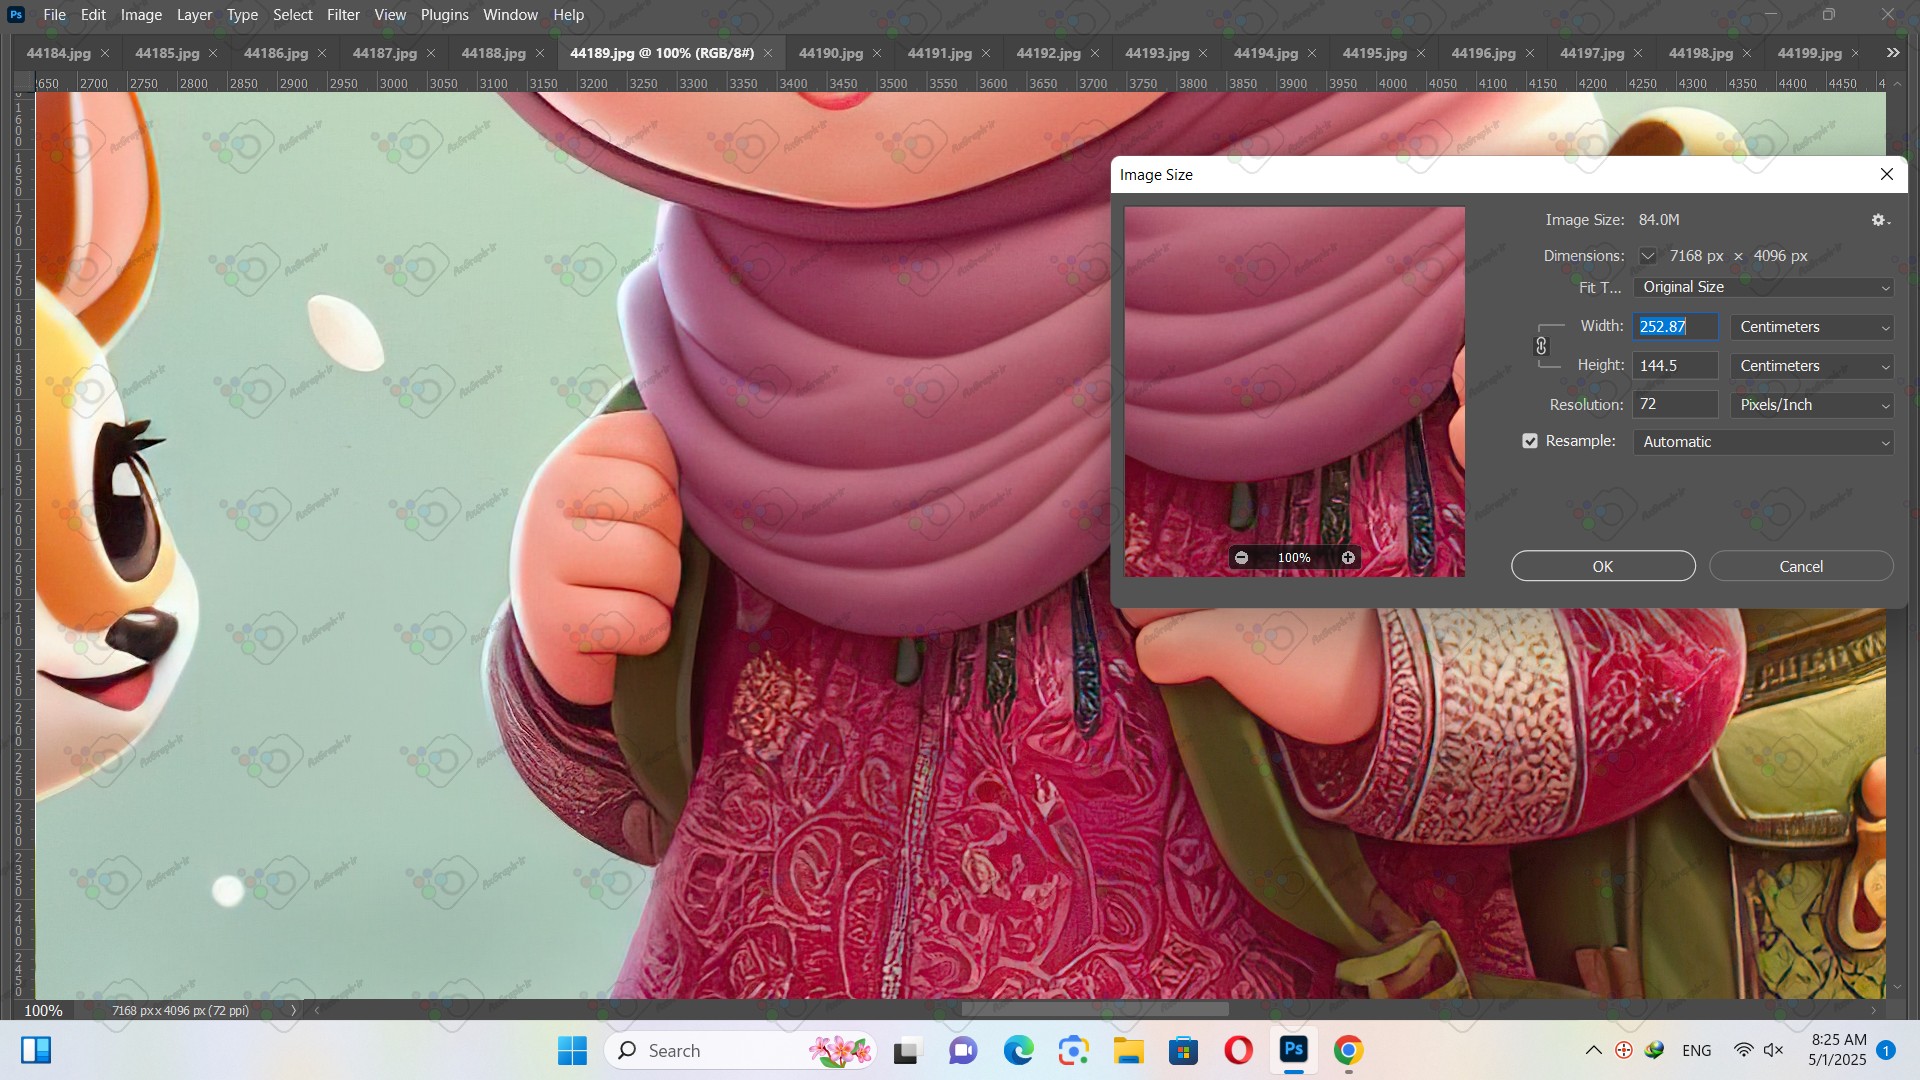Toggle the constrain proportions chain link
1920x1080 pixels.
[x=1541, y=346]
